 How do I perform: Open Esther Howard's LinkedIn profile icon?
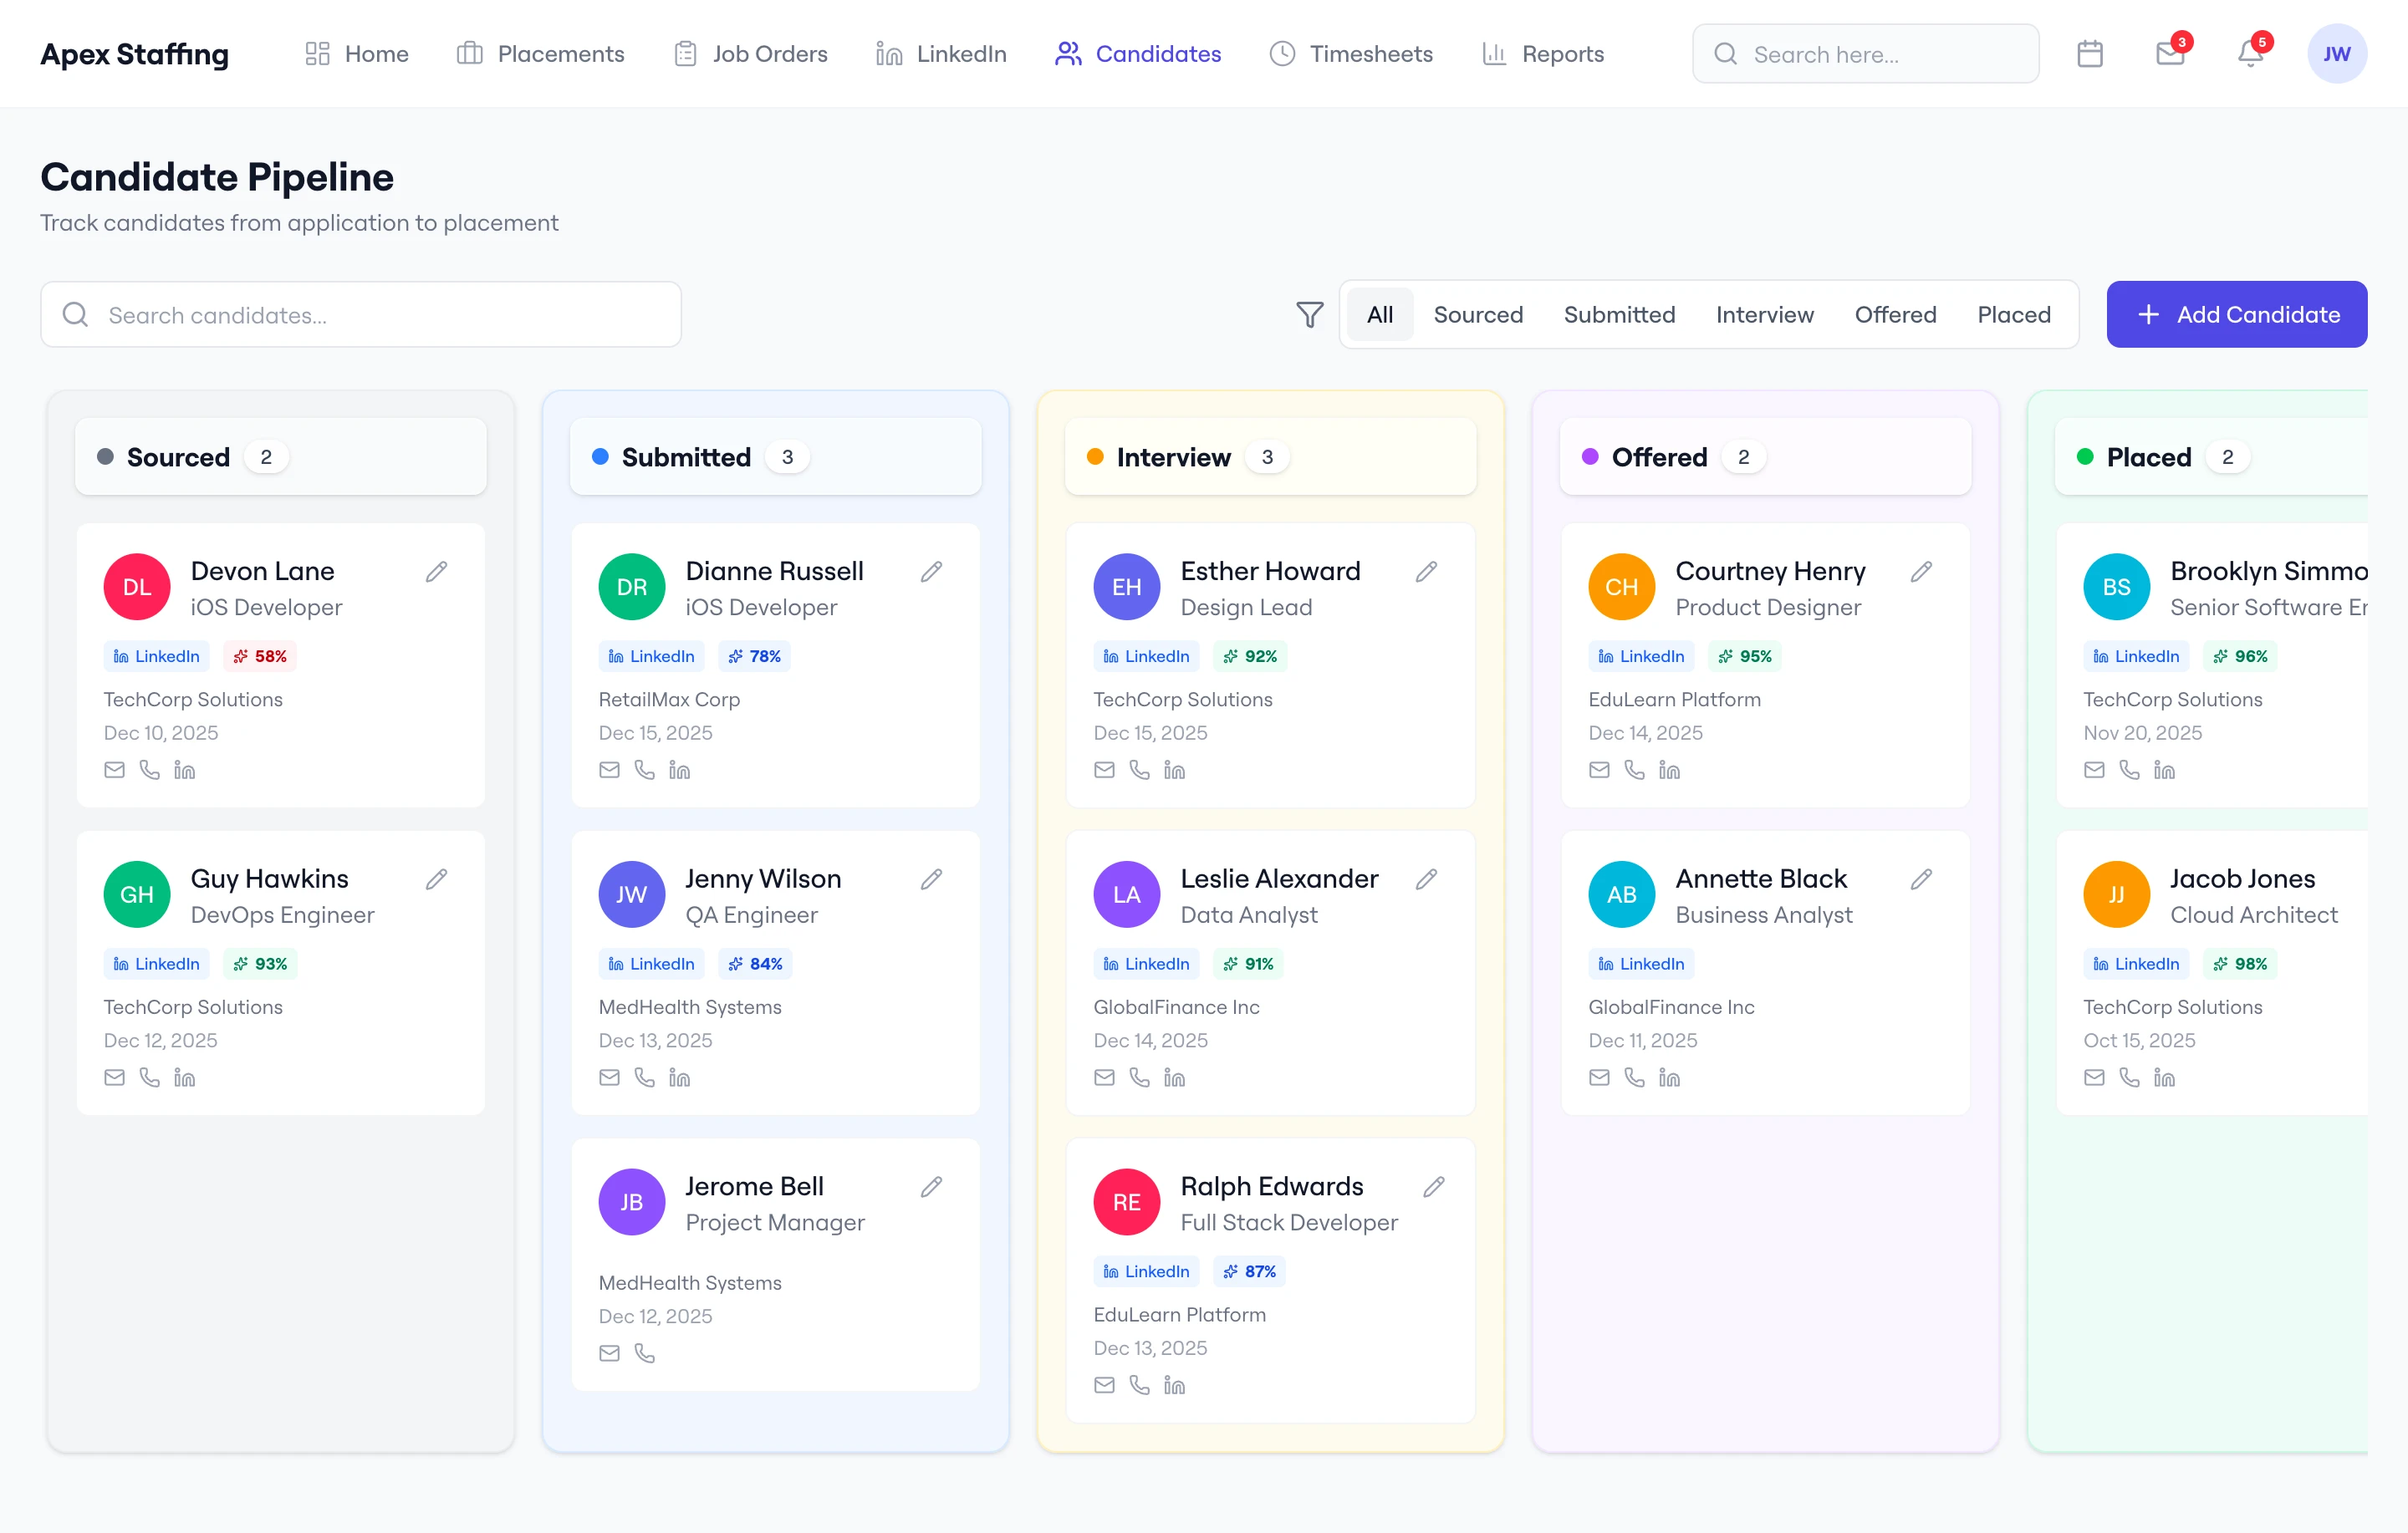[1174, 770]
